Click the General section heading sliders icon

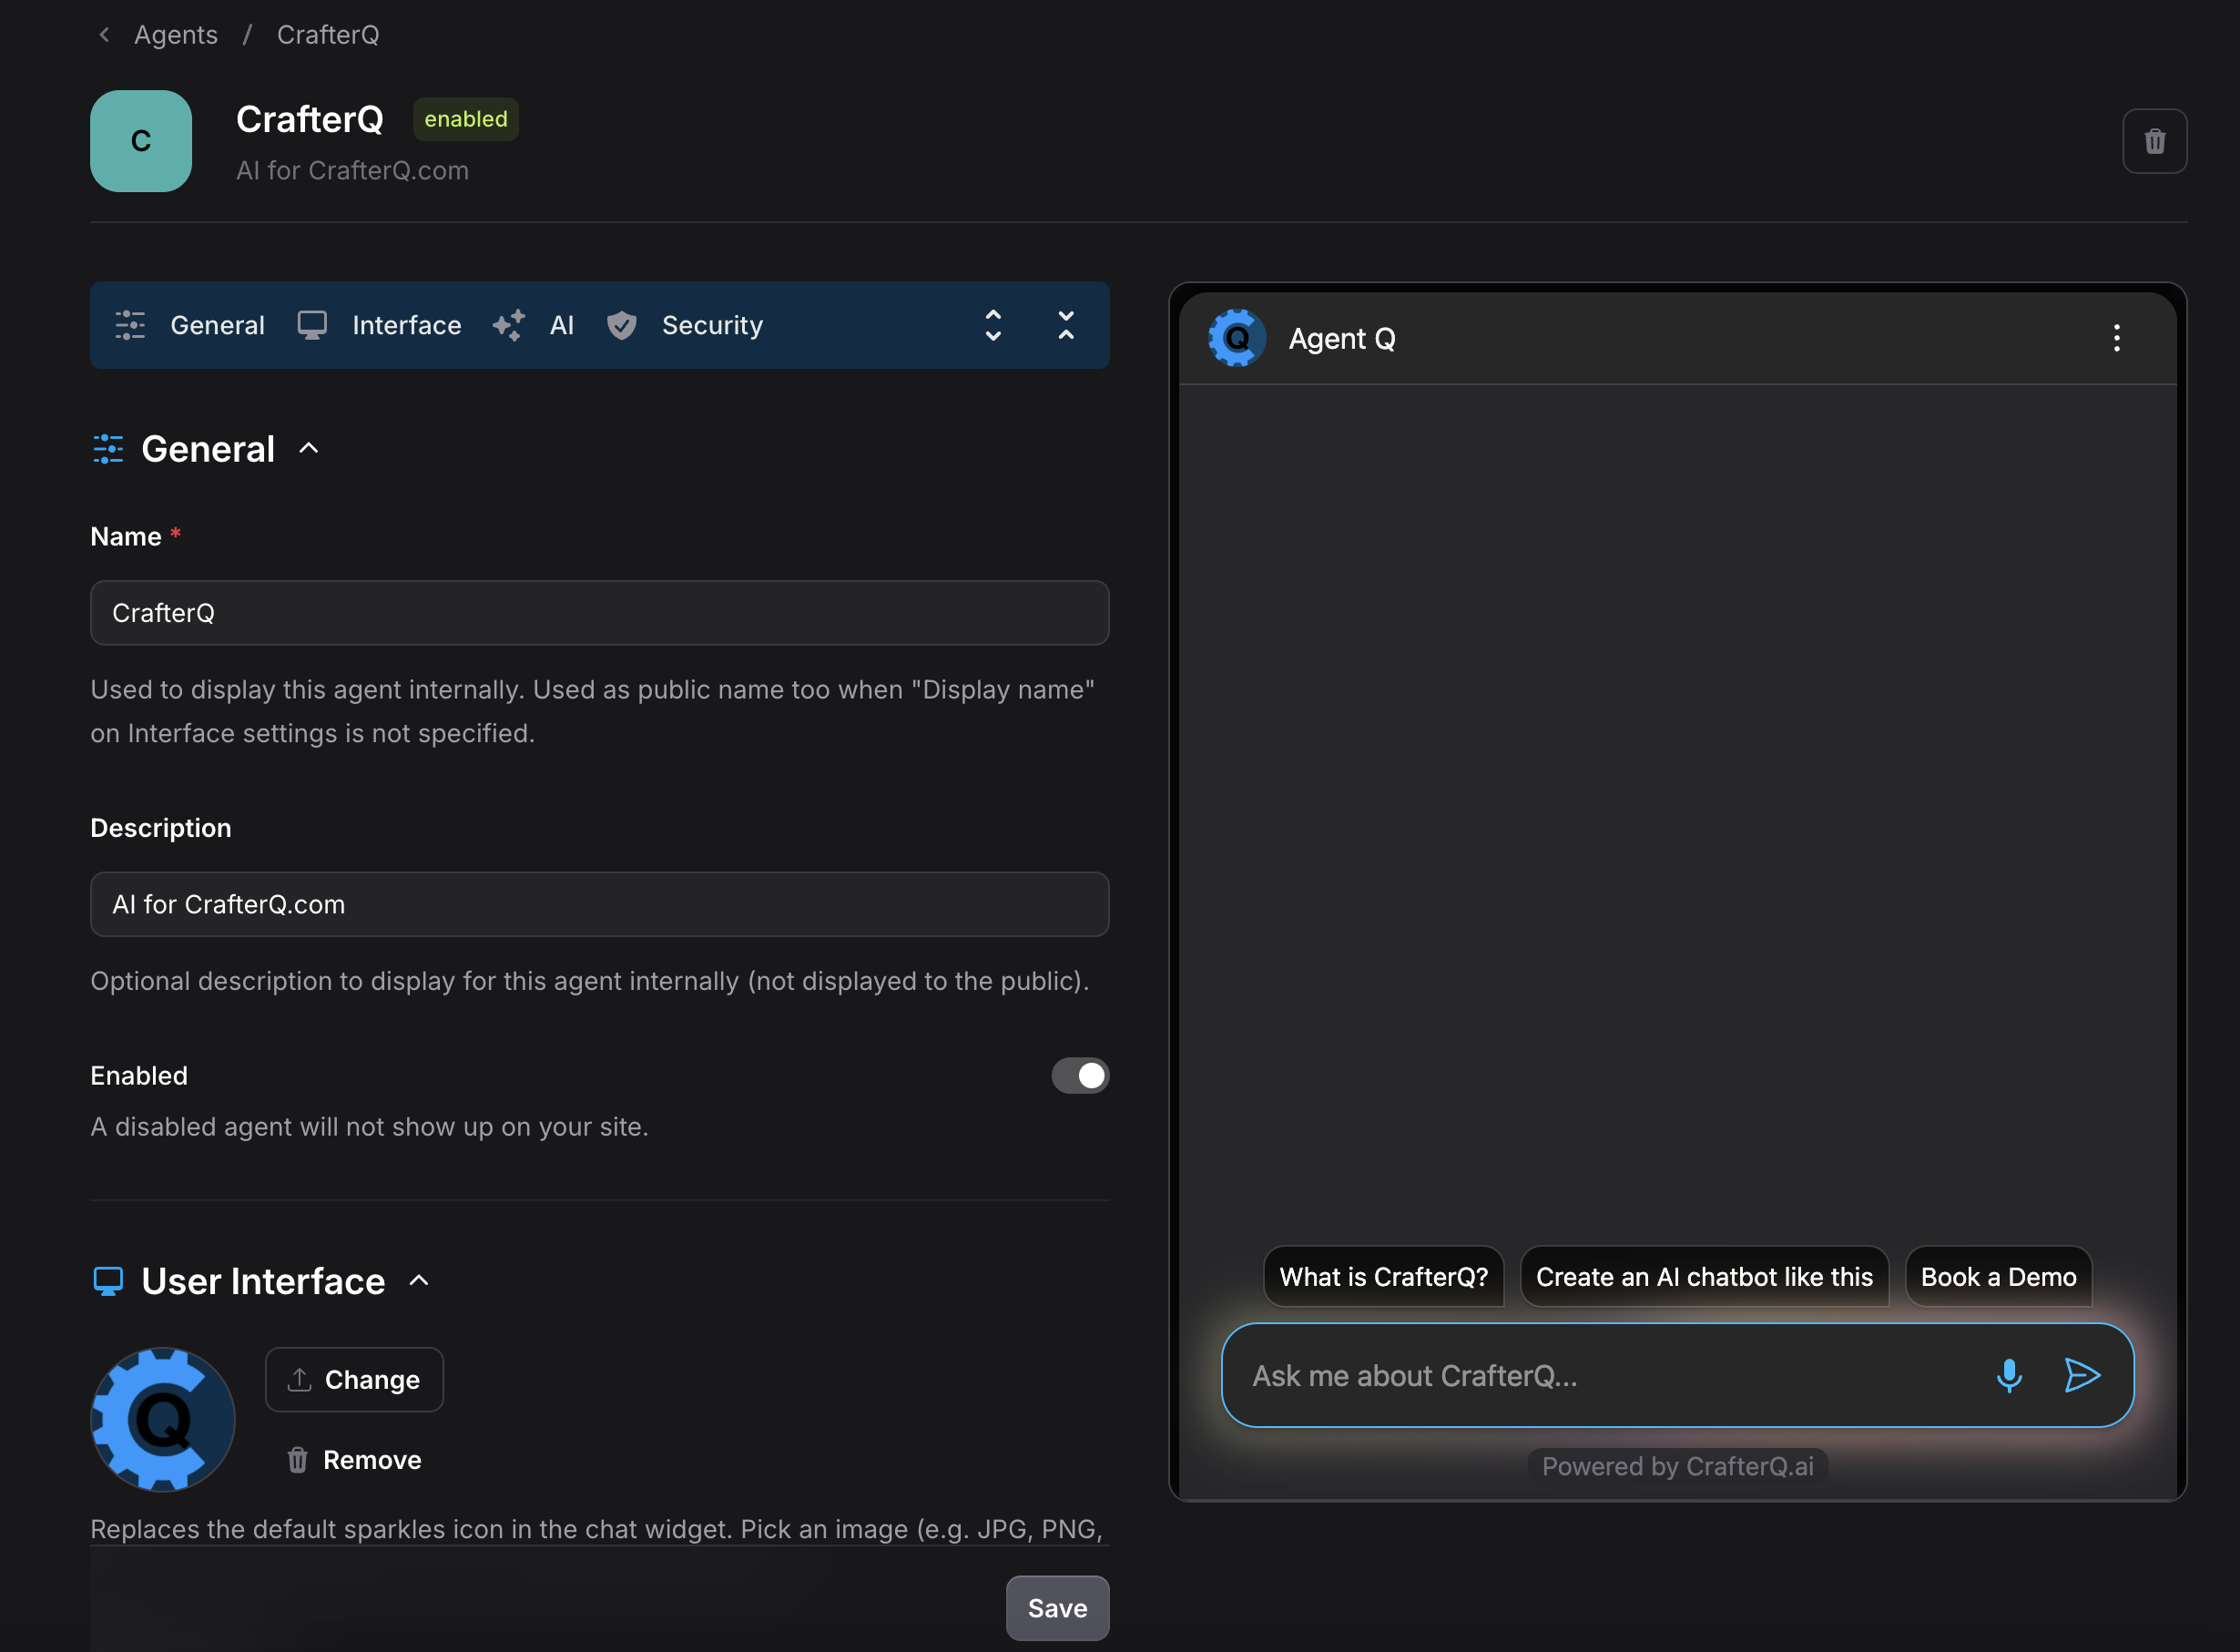click(108, 449)
